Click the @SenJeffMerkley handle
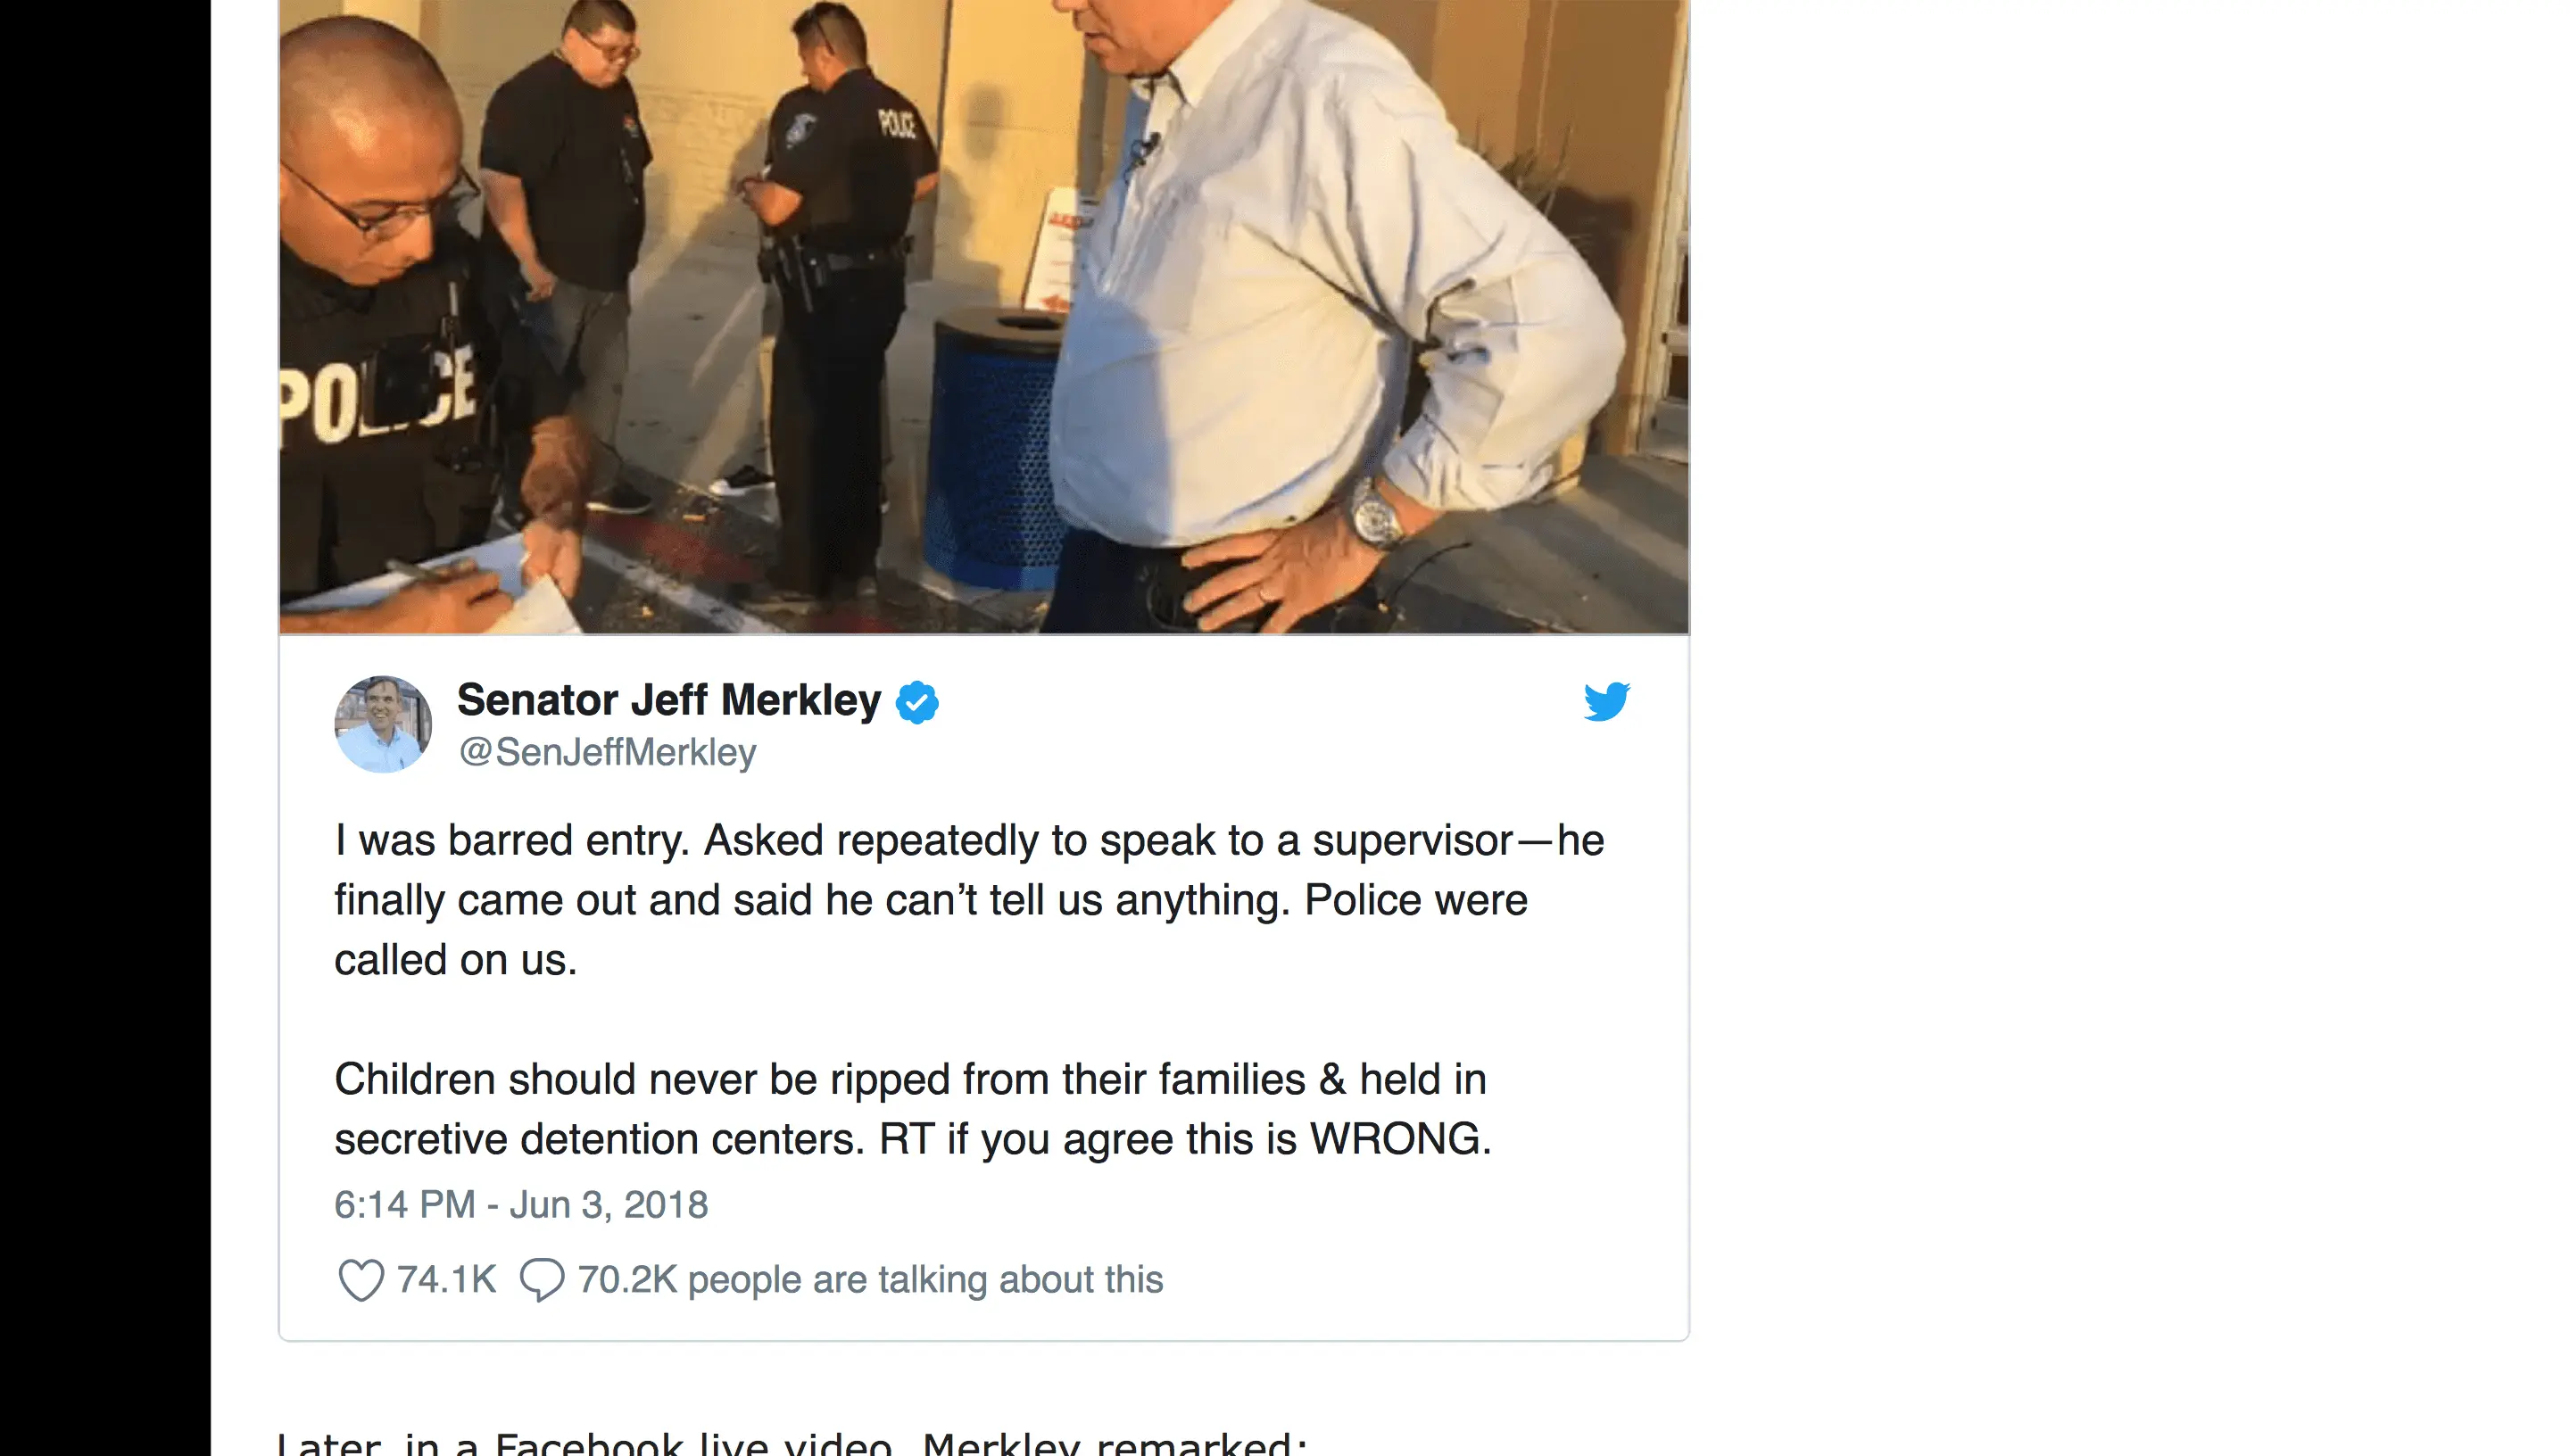The width and height of the screenshot is (2570, 1456). (607, 752)
